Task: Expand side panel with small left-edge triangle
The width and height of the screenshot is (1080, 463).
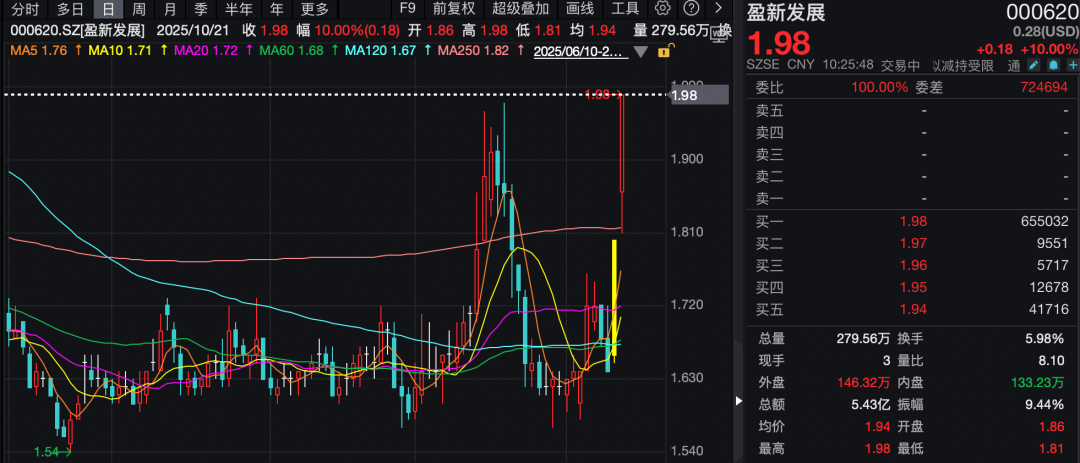Action: 739,401
